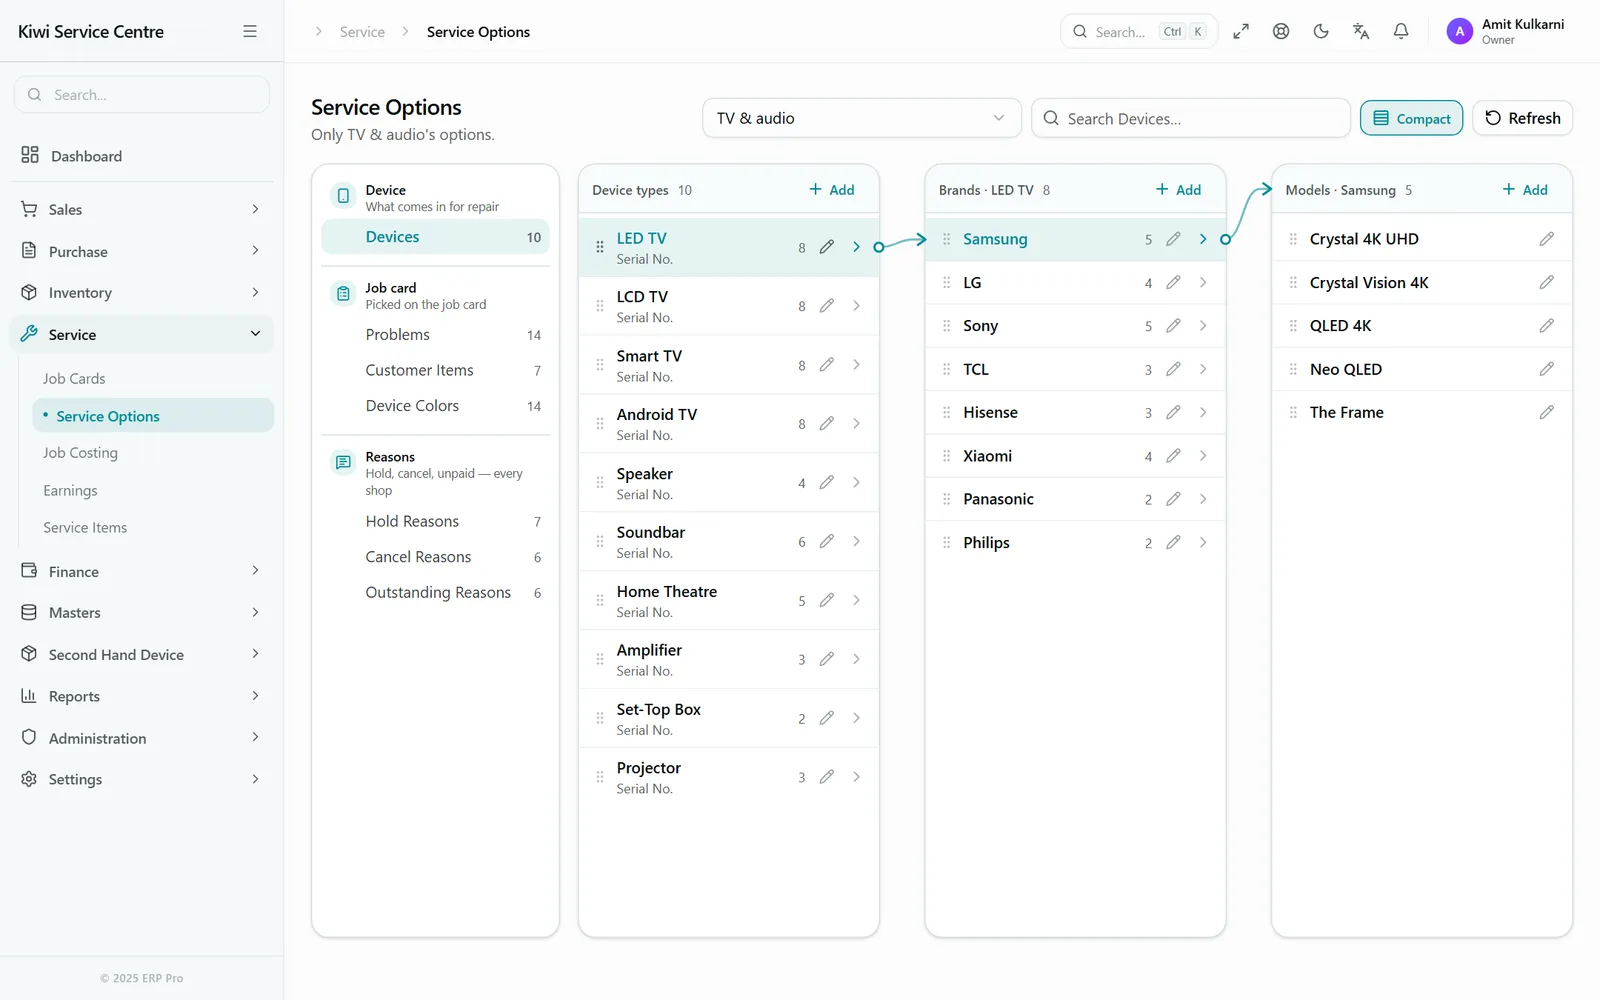
Task: Edit the Crystal 4K UHD model
Action: pos(1547,239)
